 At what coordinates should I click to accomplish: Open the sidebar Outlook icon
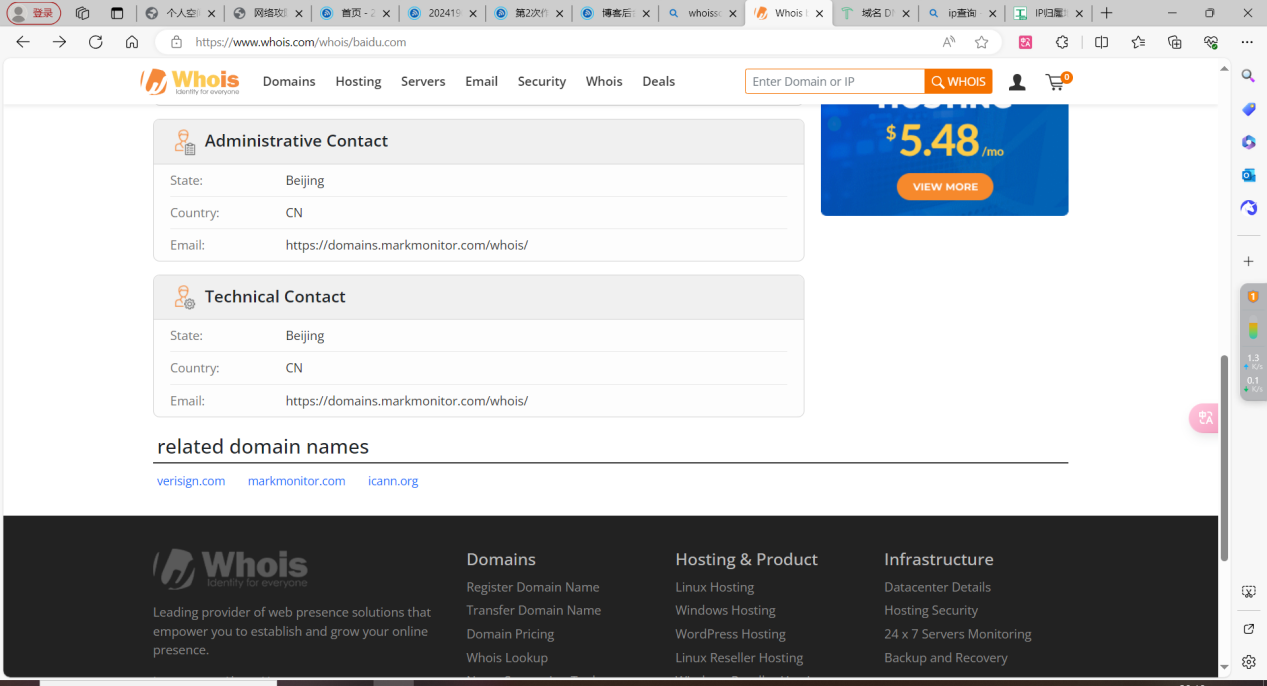point(1248,175)
